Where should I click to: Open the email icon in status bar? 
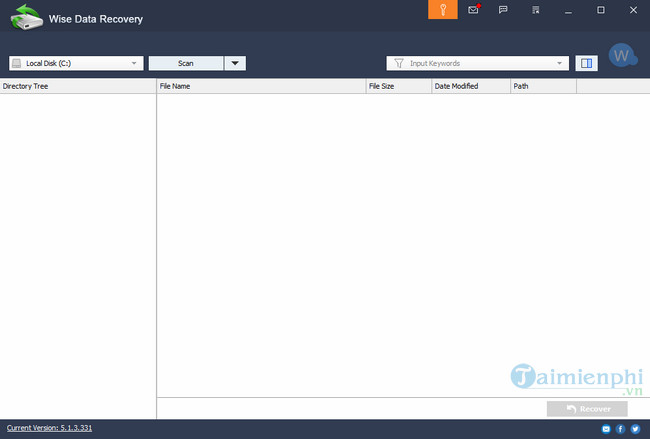(606, 429)
